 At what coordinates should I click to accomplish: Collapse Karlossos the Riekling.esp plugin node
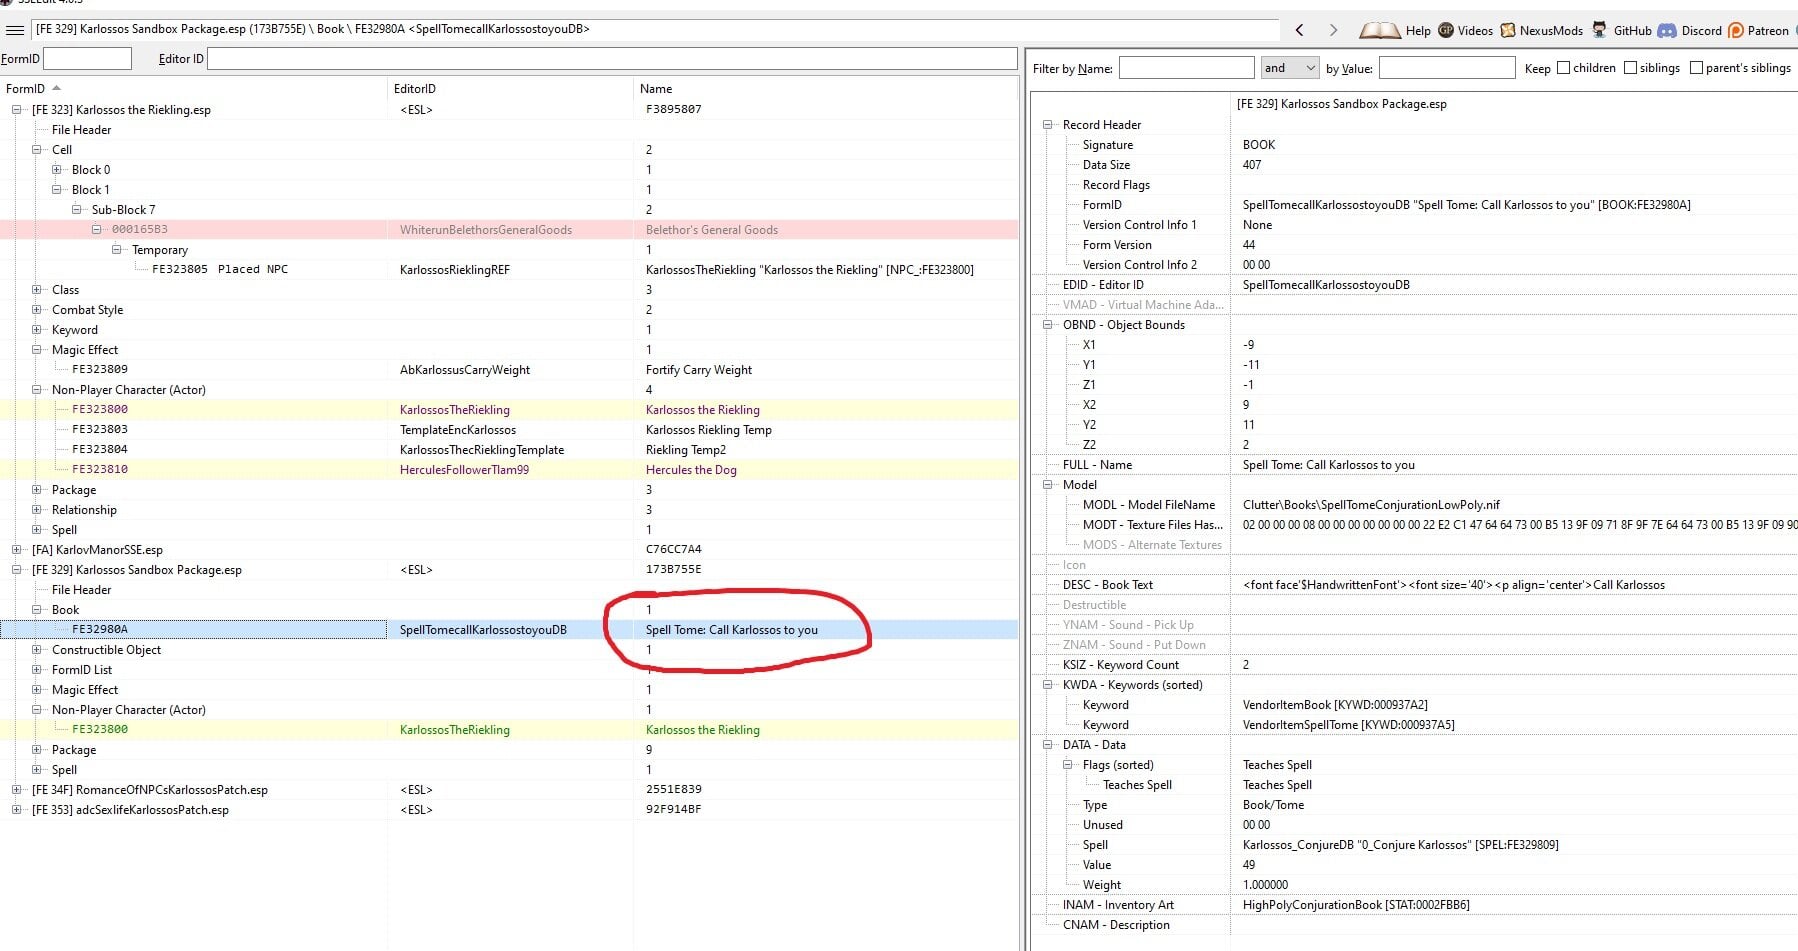[17, 110]
